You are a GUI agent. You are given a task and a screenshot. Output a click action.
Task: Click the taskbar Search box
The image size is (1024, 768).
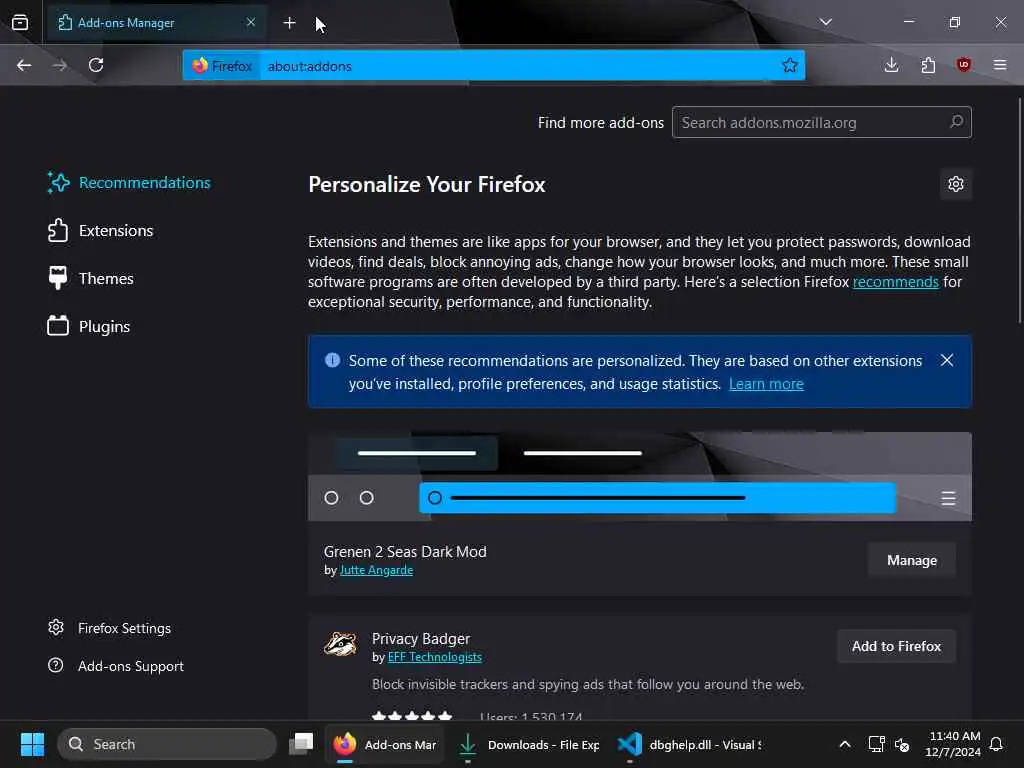point(167,744)
